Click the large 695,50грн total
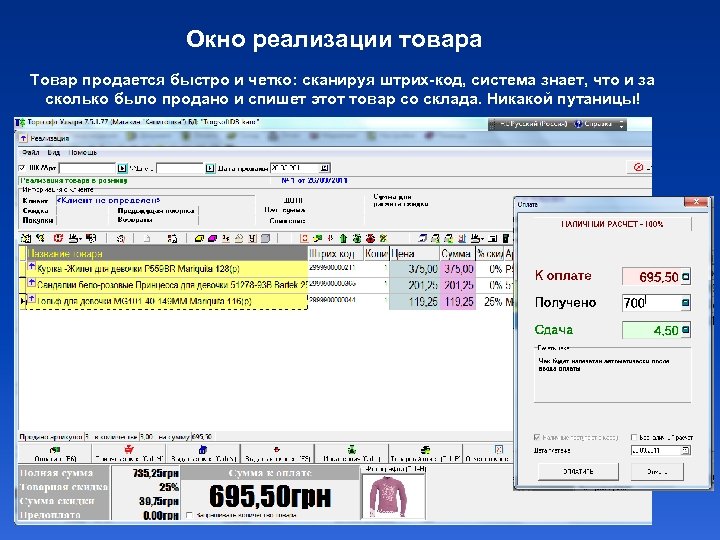 click(270, 496)
